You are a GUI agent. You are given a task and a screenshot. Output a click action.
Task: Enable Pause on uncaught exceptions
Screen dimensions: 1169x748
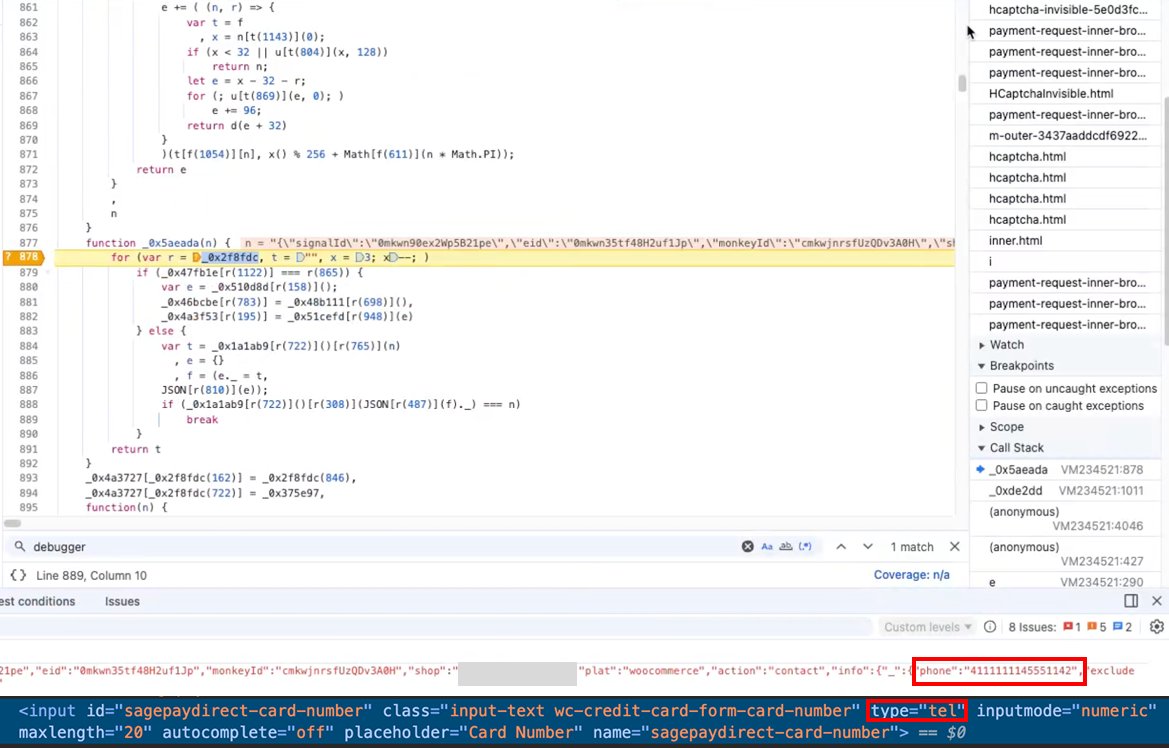pyautogui.click(x=981, y=389)
